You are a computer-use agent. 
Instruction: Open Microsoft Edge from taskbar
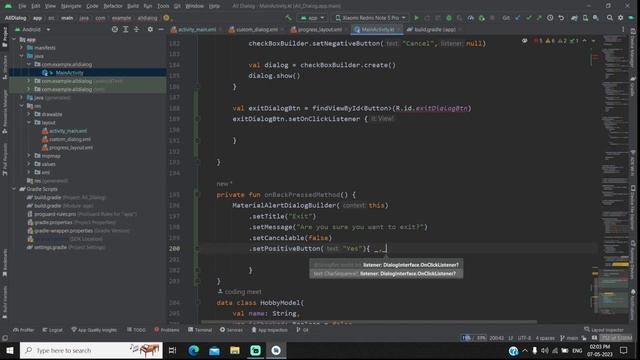193,350
